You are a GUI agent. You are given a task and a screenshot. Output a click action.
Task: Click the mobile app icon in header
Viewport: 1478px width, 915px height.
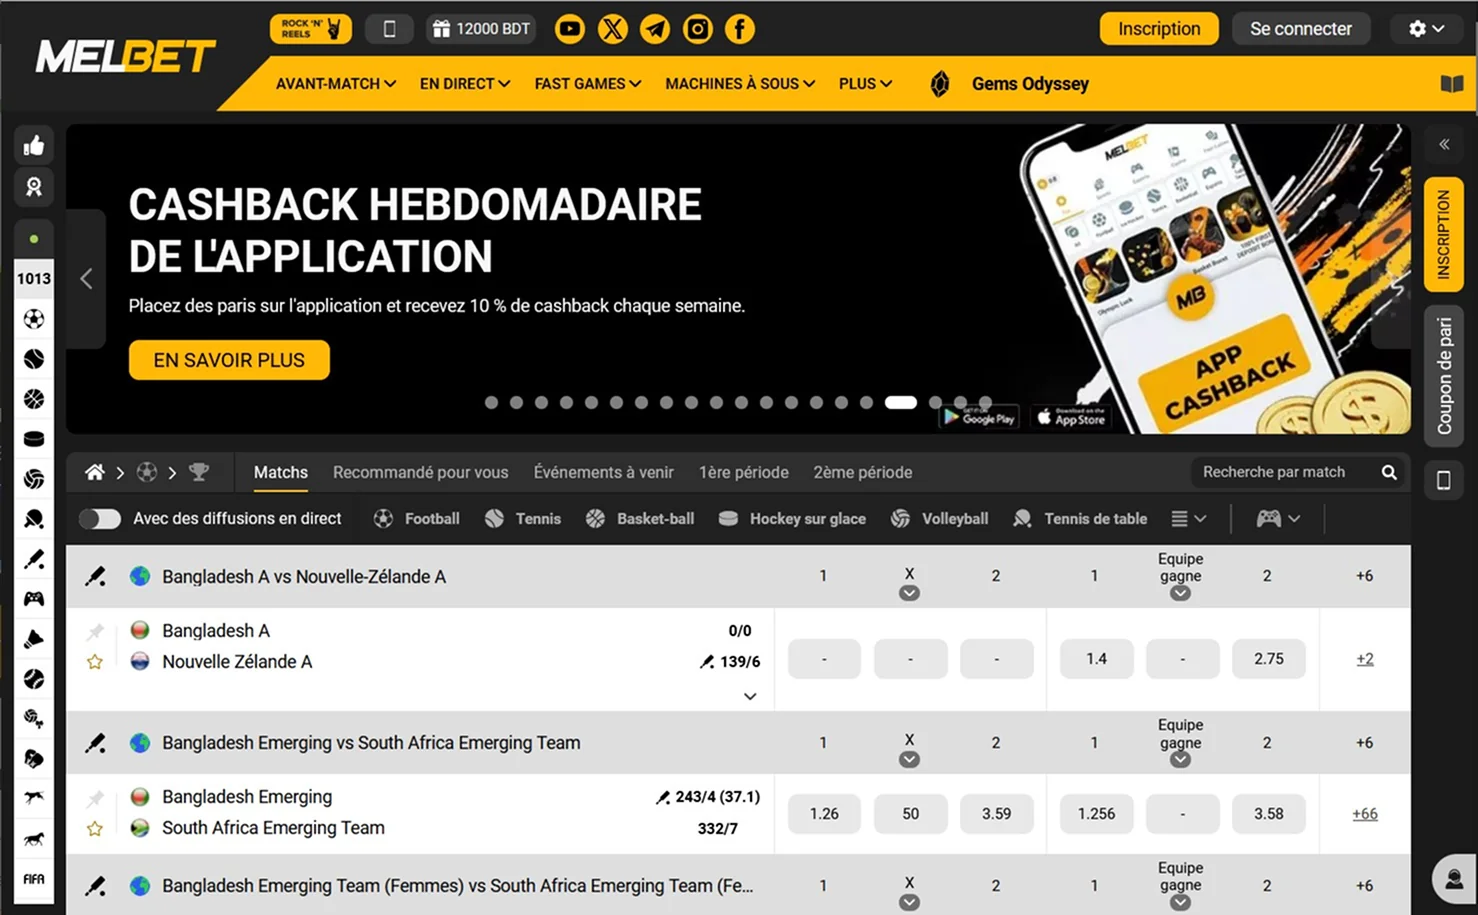(390, 29)
